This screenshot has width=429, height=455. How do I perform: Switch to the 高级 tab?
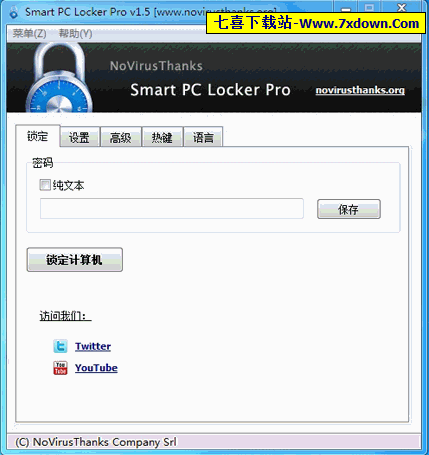pyautogui.click(x=121, y=137)
